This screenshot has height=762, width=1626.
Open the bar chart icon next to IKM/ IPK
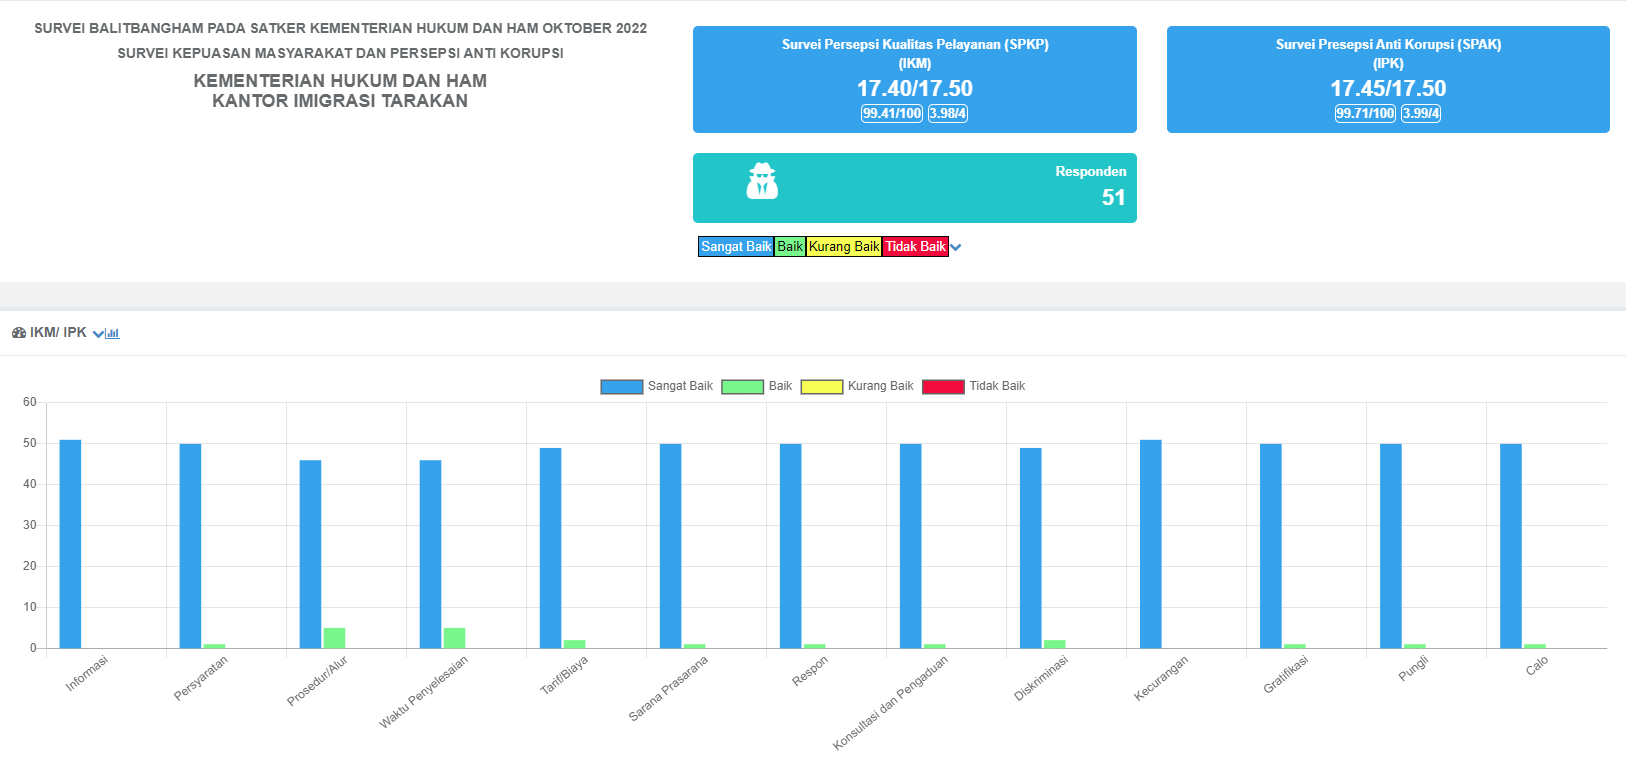tap(113, 334)
